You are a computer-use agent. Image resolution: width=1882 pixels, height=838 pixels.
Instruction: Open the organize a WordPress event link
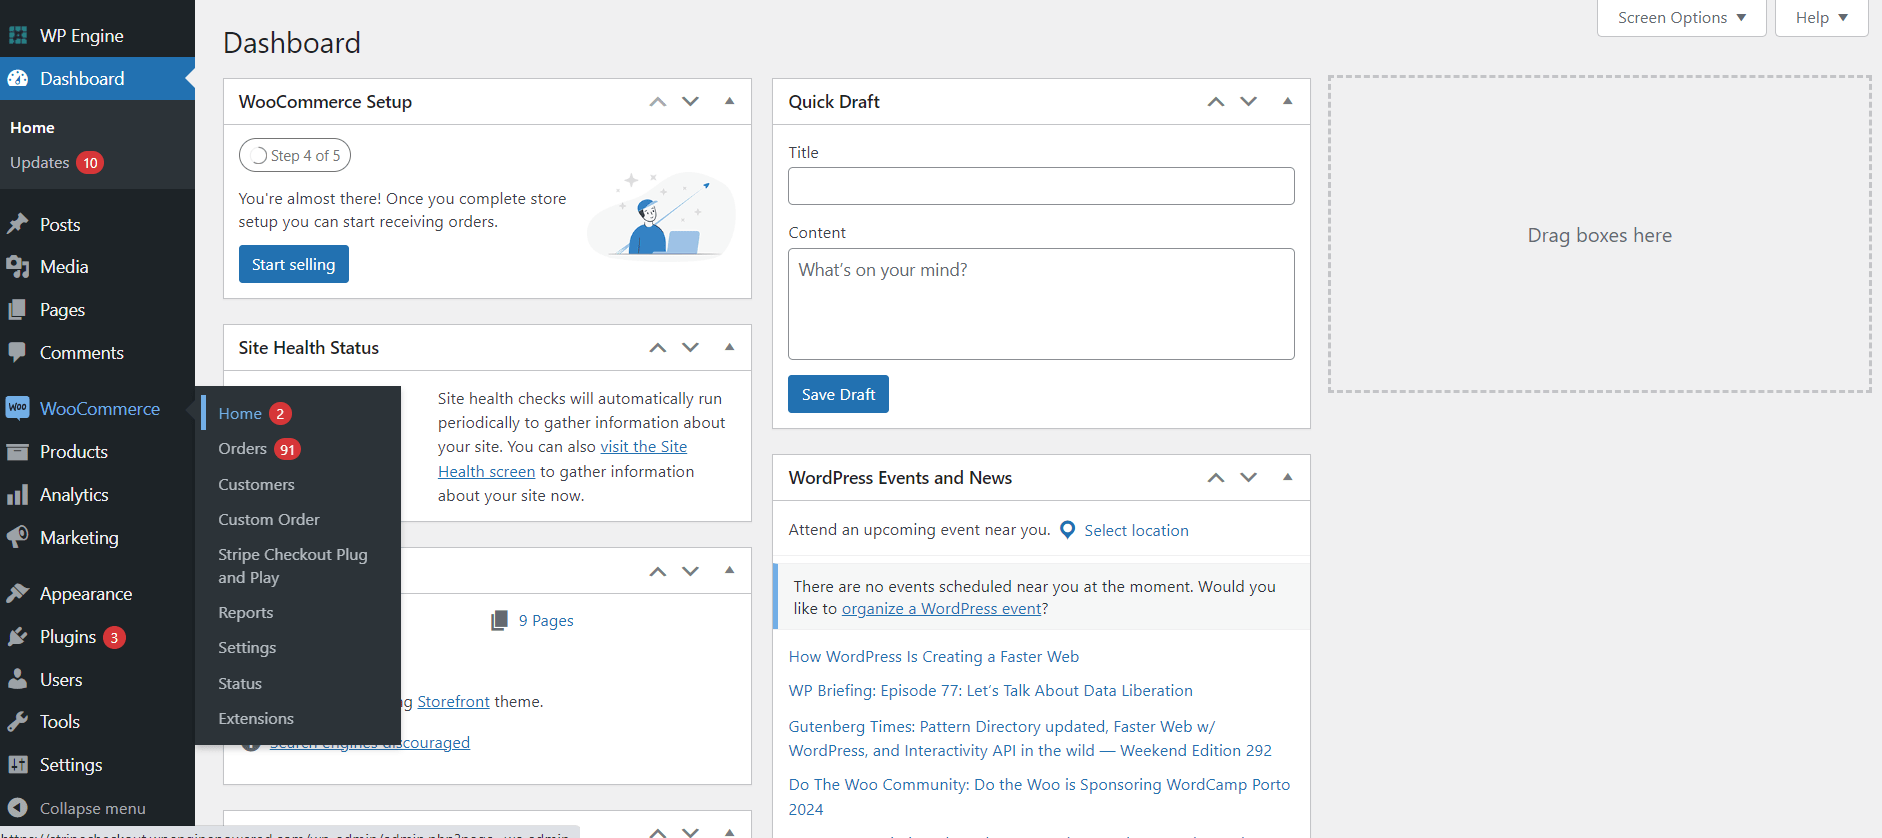click(941, 609)
